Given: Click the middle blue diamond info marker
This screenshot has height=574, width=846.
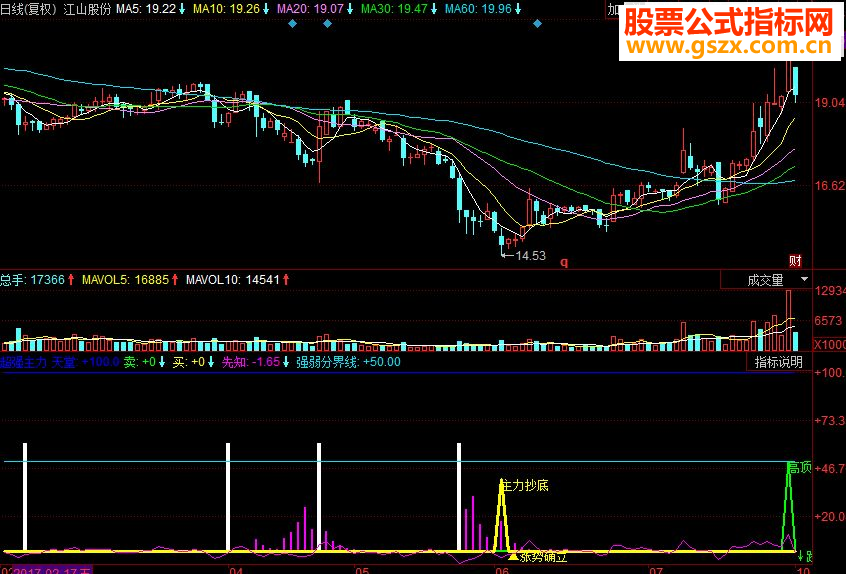Looking at the screenshot, I should point(327,24).
